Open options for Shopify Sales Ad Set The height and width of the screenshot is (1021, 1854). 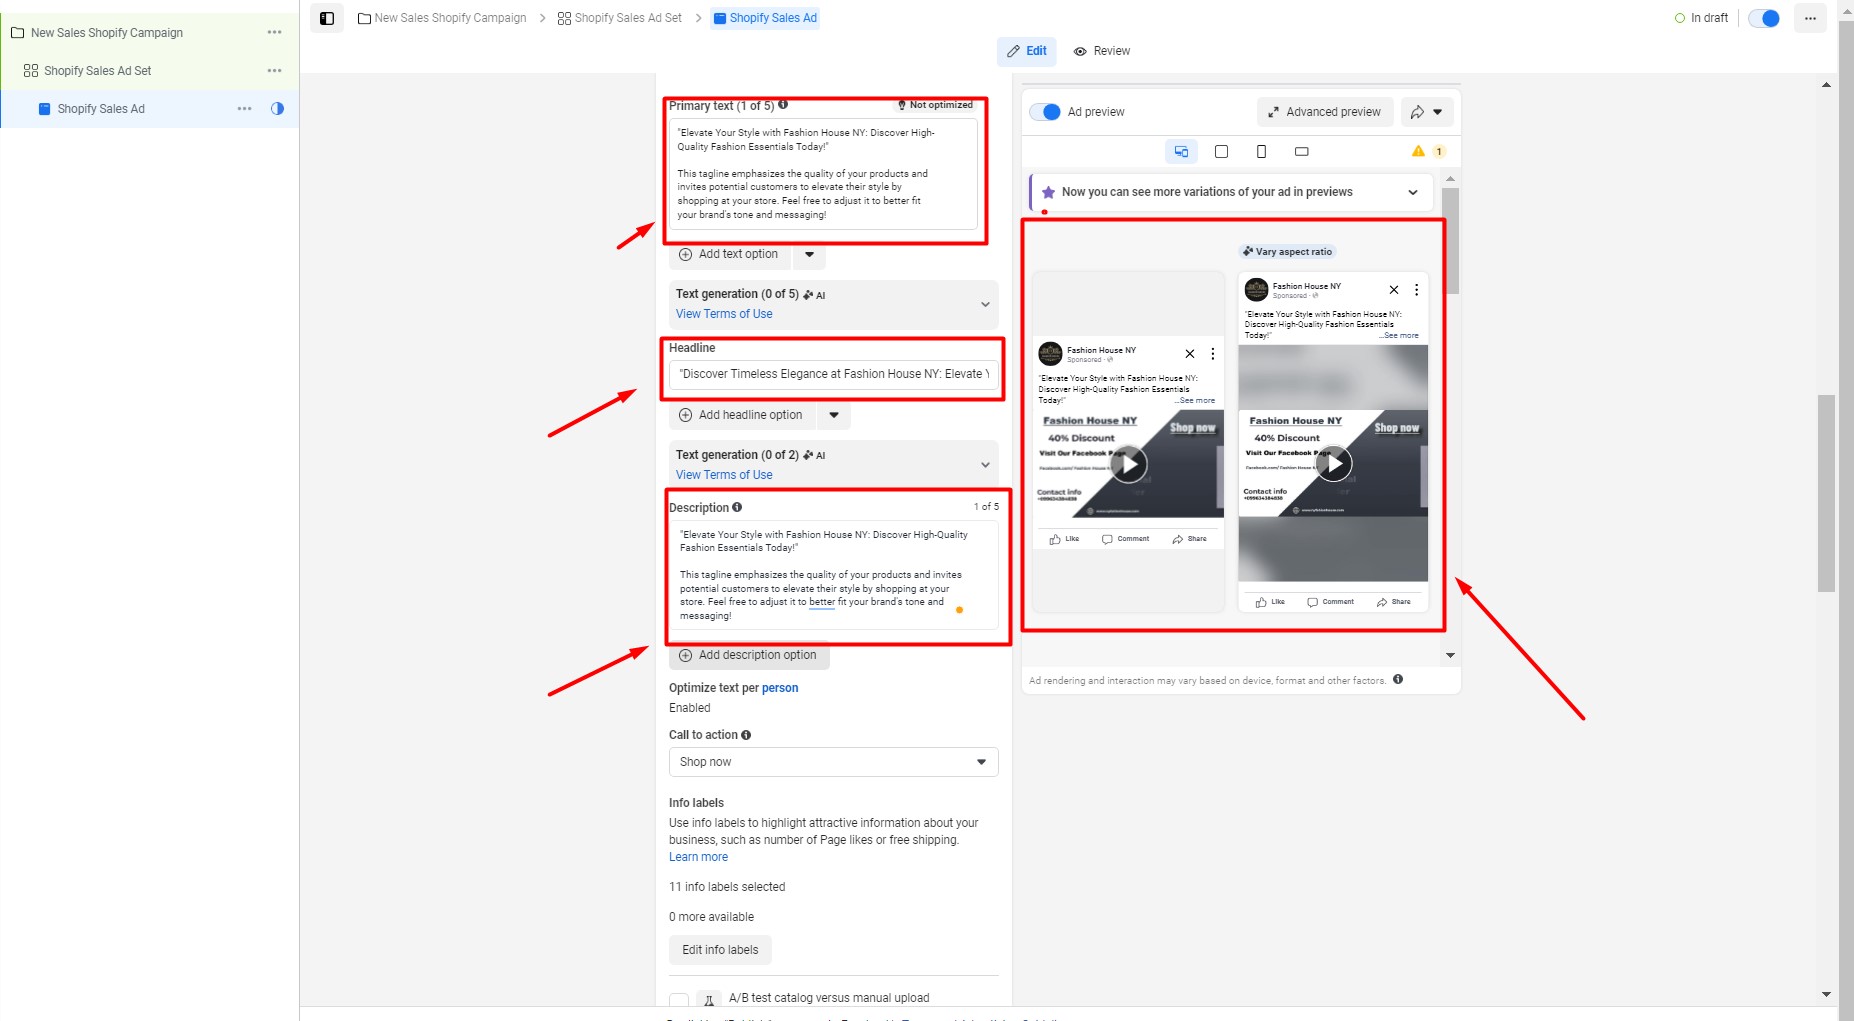coord(274,71)
